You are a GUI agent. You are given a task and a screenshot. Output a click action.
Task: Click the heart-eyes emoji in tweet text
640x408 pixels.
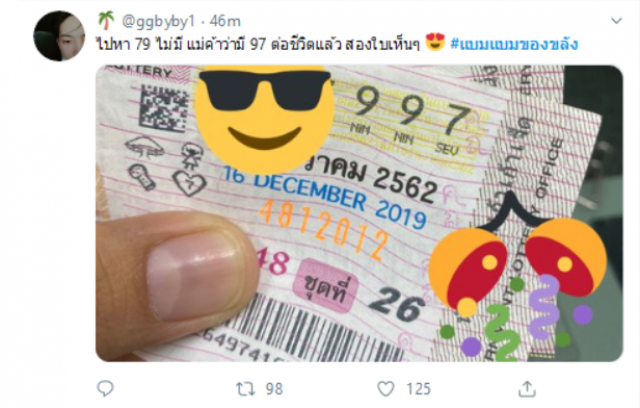pos(435,42)
